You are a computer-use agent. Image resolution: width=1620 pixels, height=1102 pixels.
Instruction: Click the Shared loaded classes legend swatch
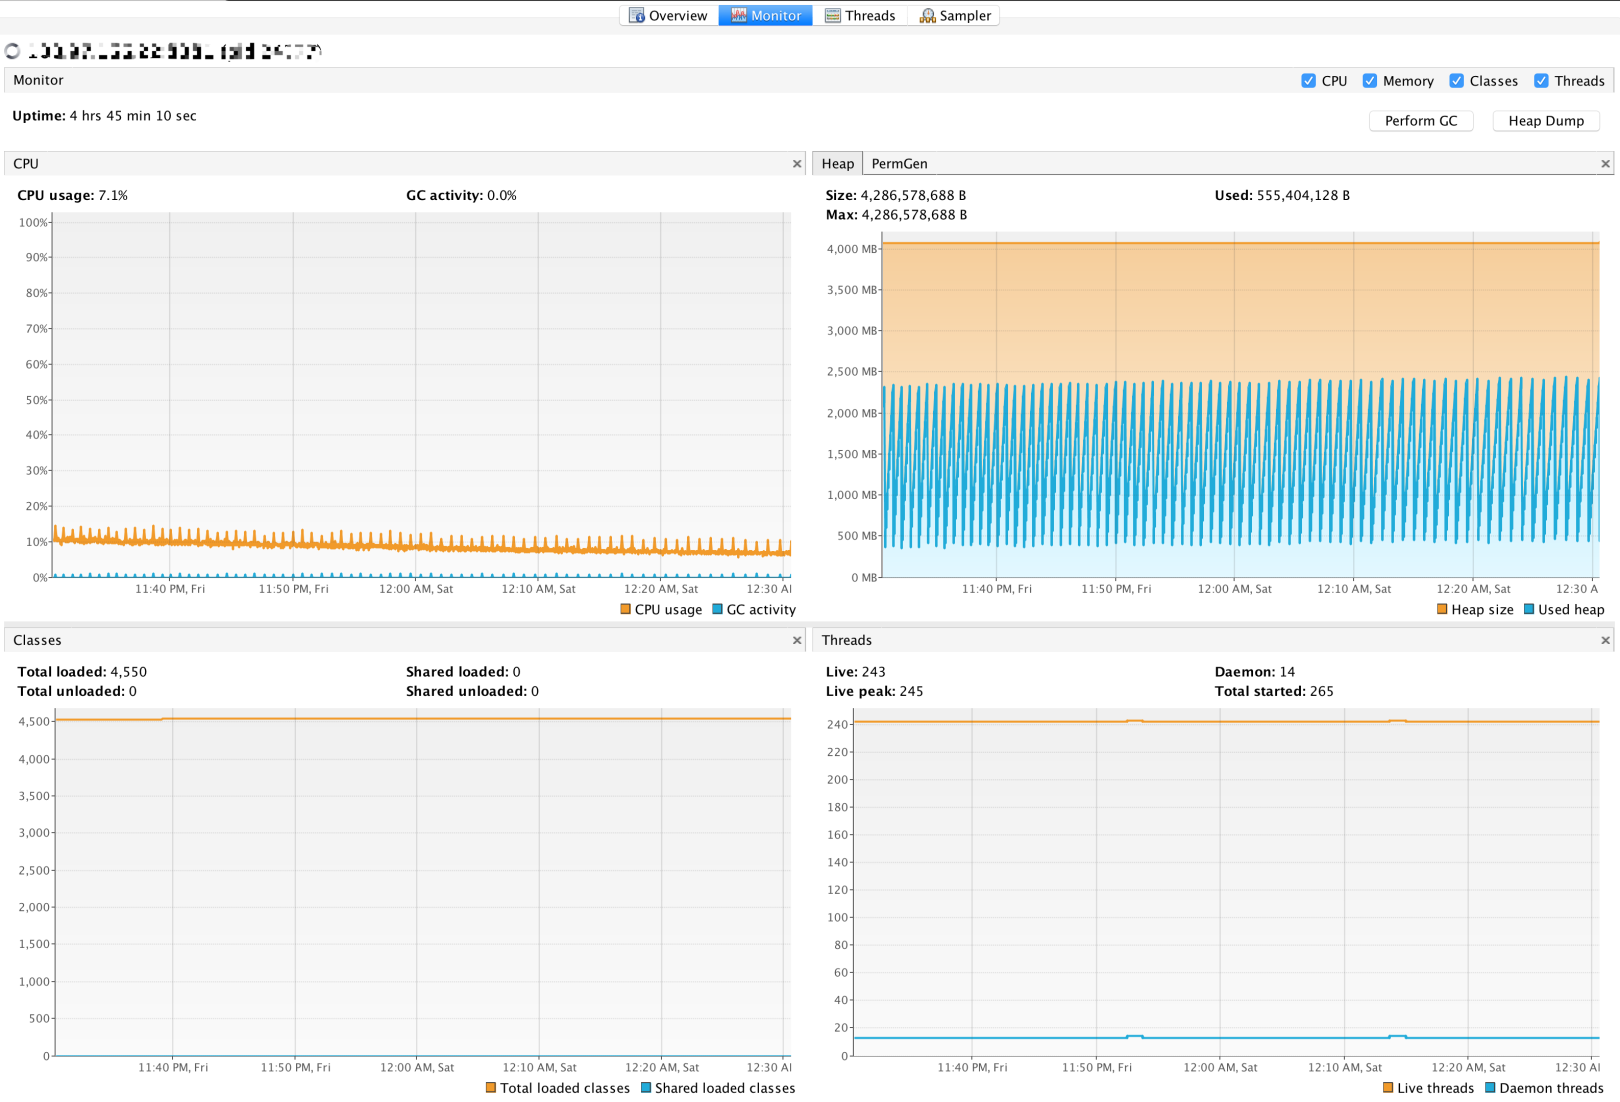click(x=646, y=1088)
